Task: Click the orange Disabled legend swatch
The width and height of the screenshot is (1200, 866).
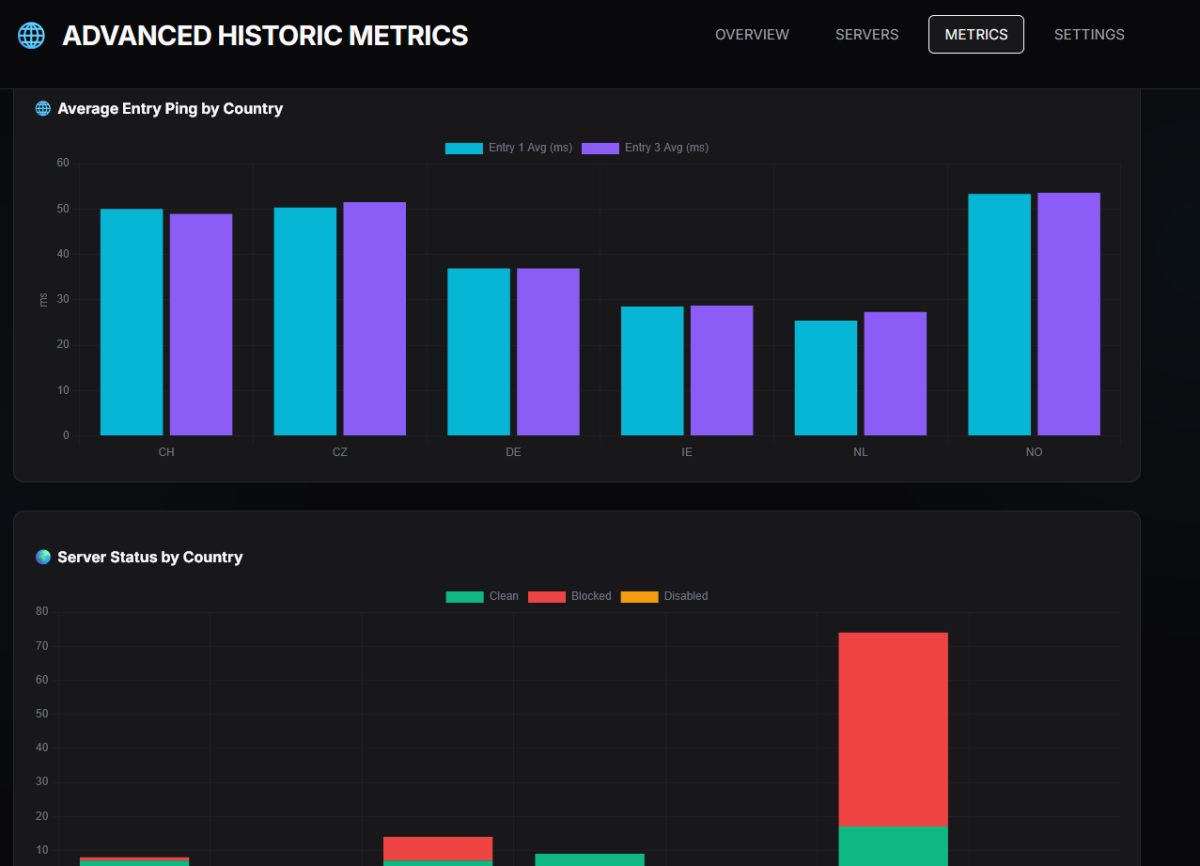Action: 640,597
